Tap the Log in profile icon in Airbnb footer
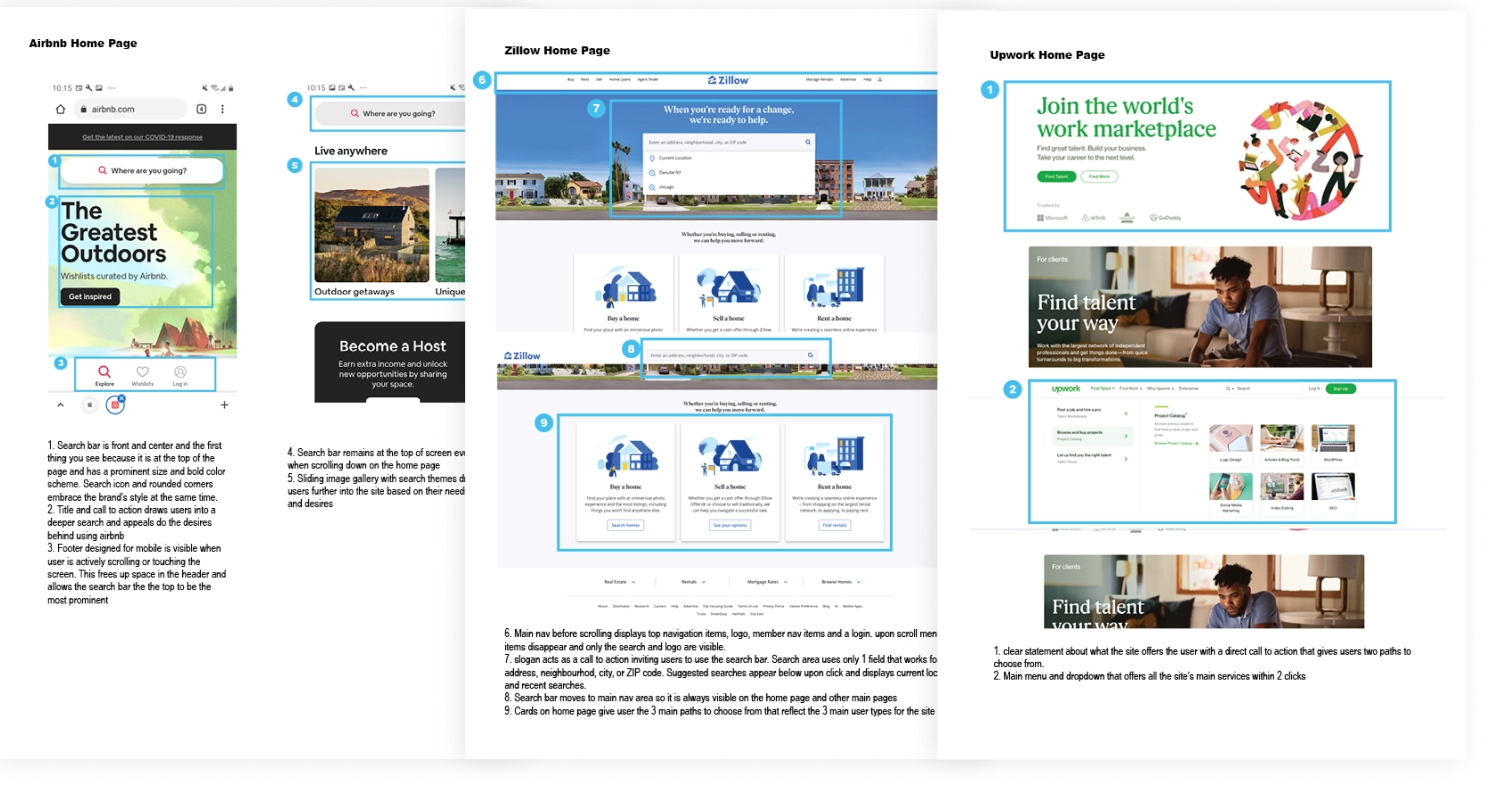 click(180, 372)
